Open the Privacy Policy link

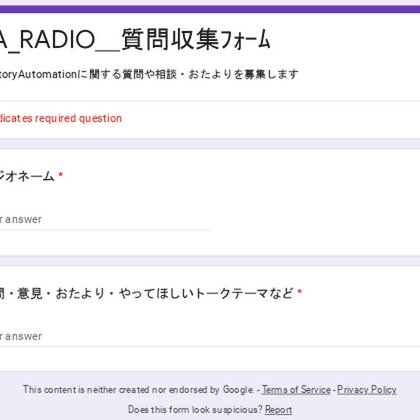tap(367, 390)
